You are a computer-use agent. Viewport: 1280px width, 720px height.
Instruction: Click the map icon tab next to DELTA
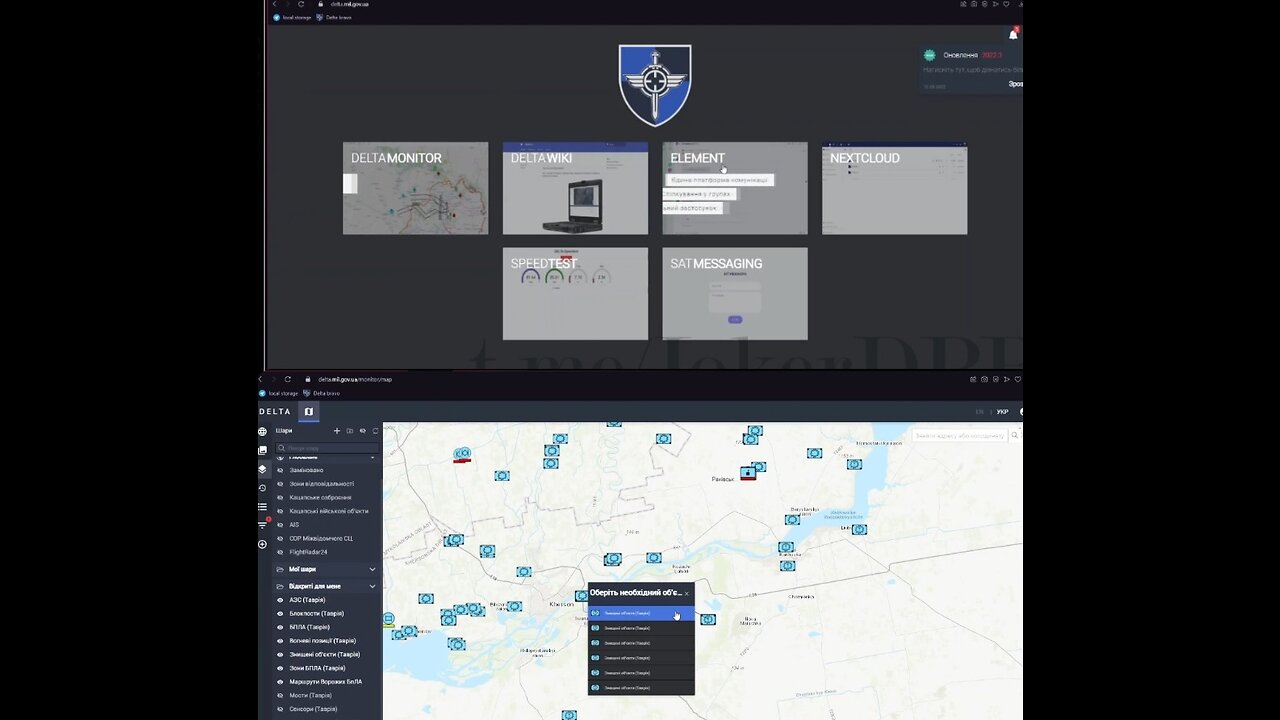[x=309, y=411]
